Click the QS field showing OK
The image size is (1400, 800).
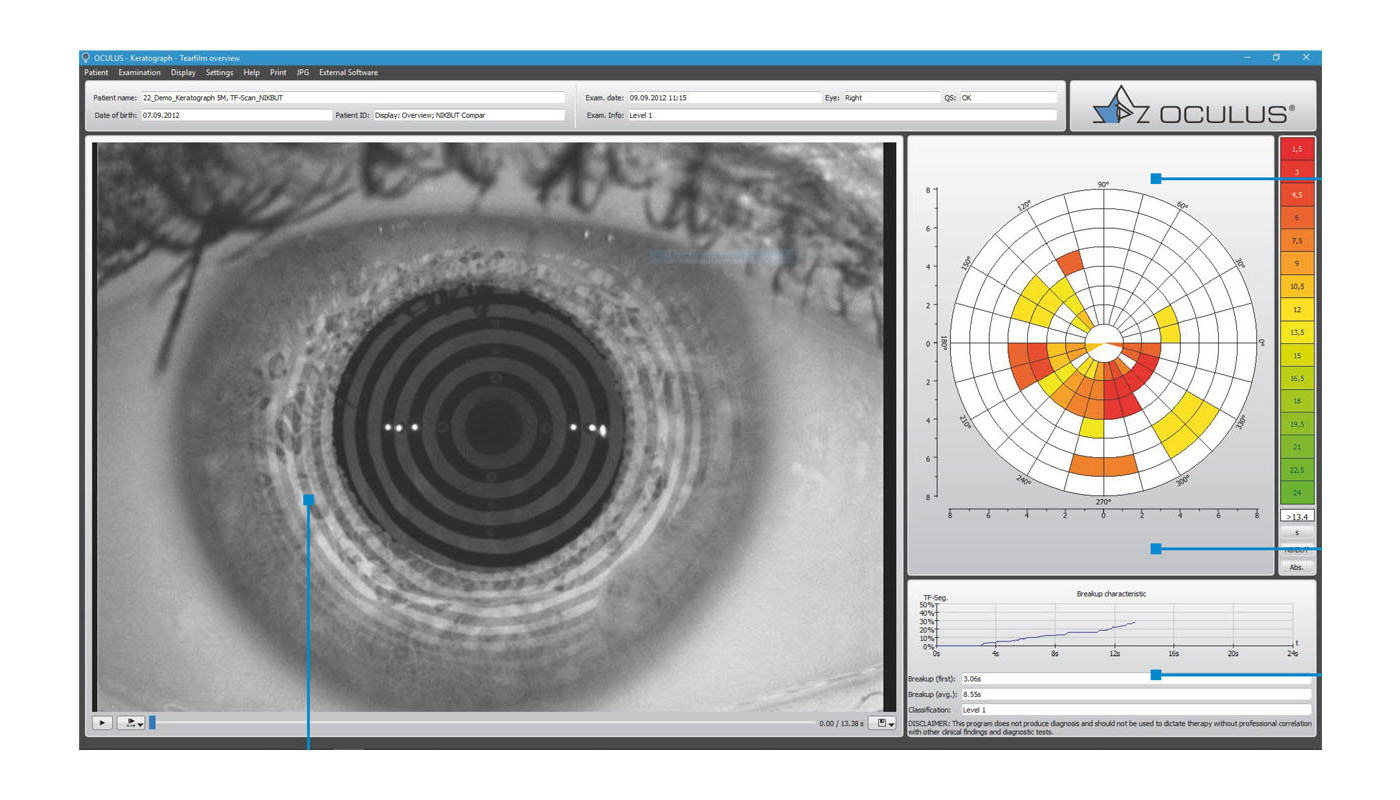(1008, 98)
